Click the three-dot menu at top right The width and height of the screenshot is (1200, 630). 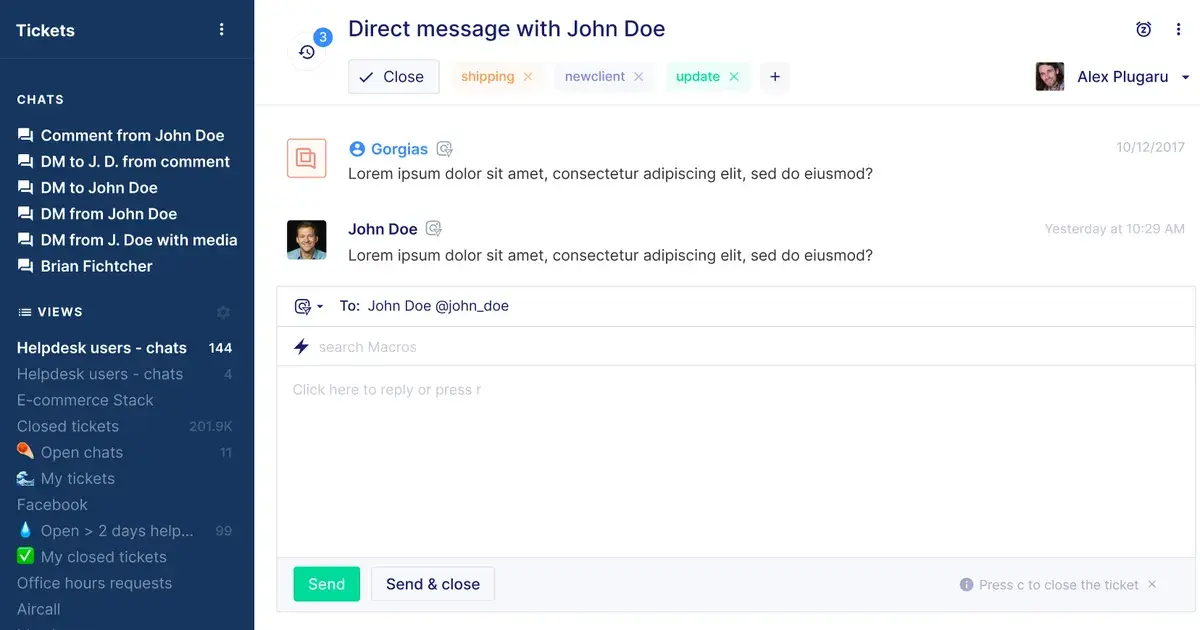(x=1179, y=29)
